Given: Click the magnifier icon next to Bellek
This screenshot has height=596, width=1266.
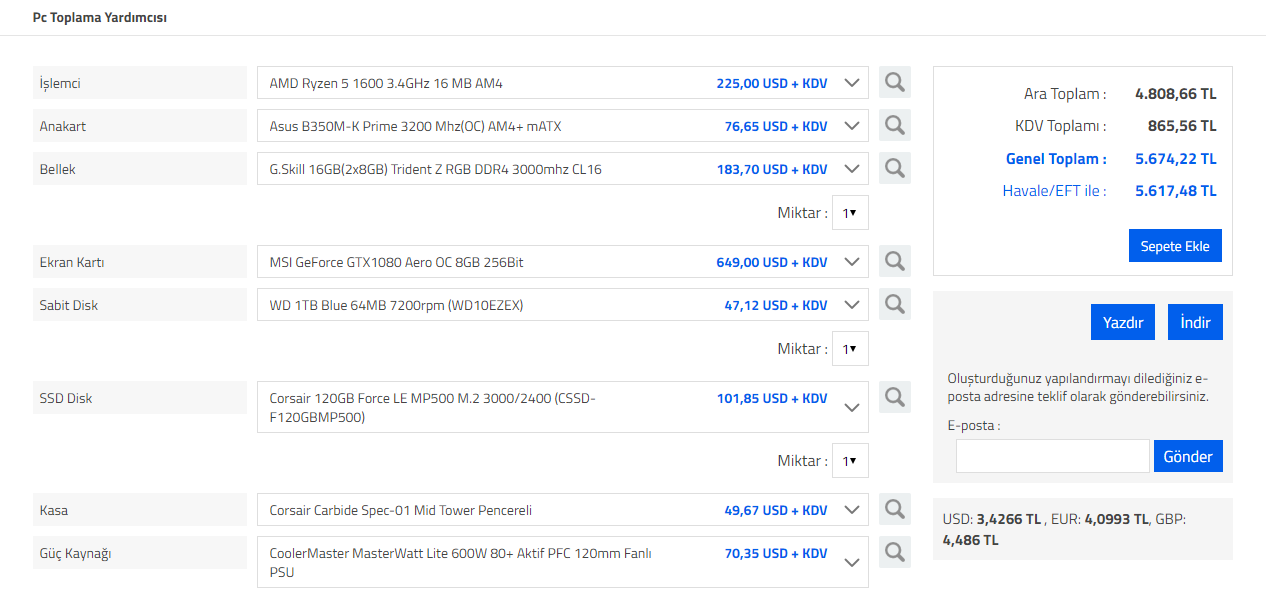Looking at the screenshot, I should (x=895, y=169).
